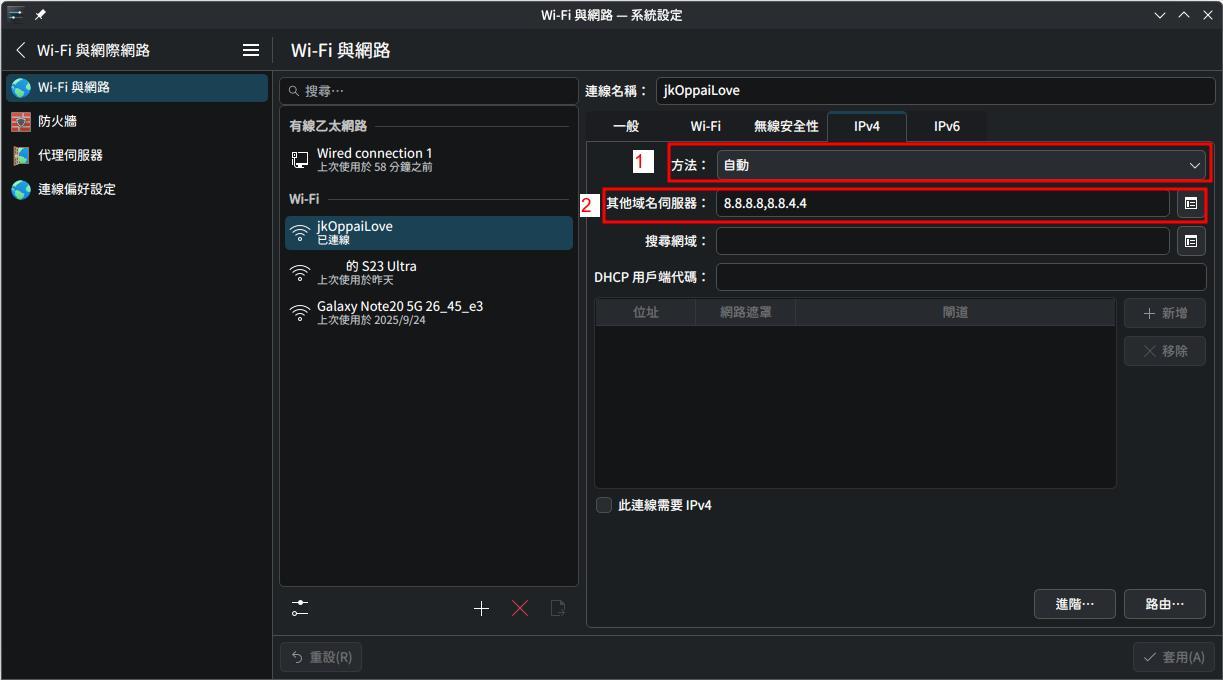The width and height of the screenshot is (1223, 680).
Task: Open the search domains list editor icon
Action: pyautogui.click(x=1191, y=241)
